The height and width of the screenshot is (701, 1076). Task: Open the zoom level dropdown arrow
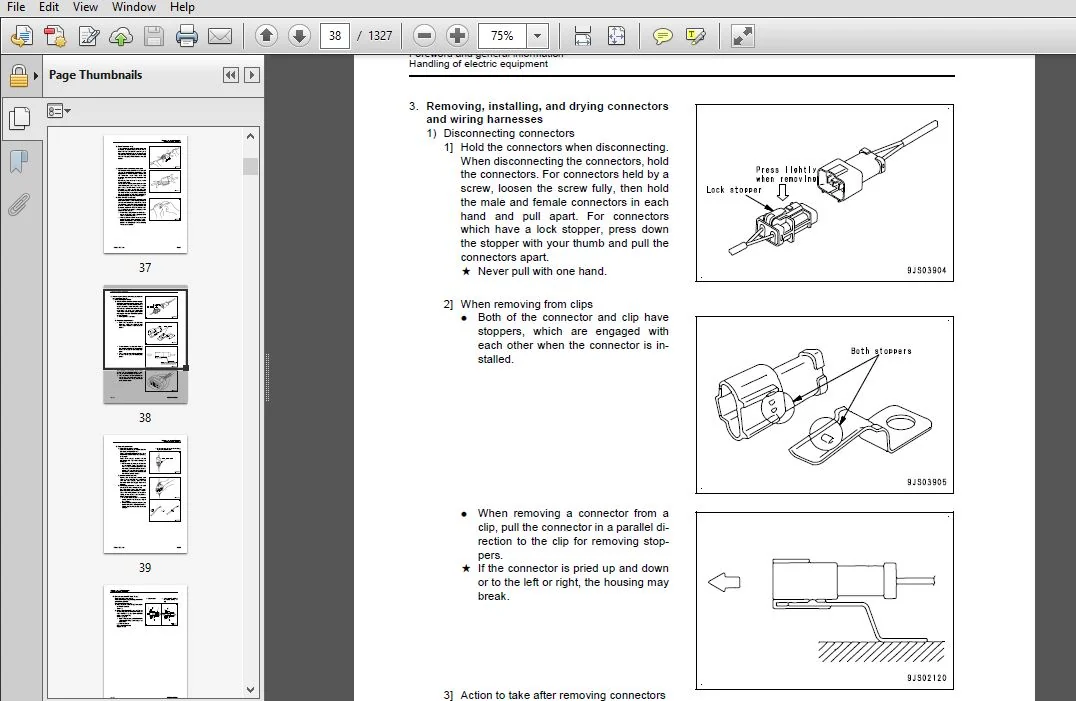pyautogui.click(x=537, y=36)
